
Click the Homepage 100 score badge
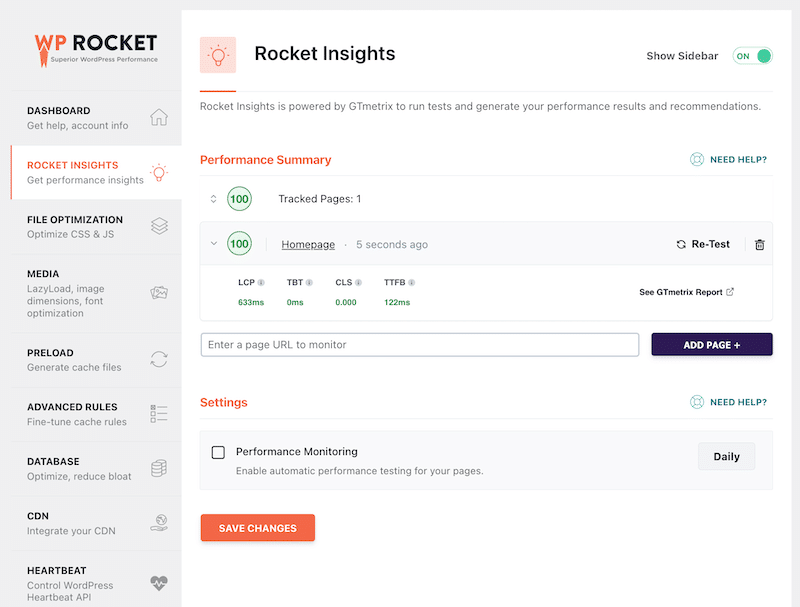point(239,244)
